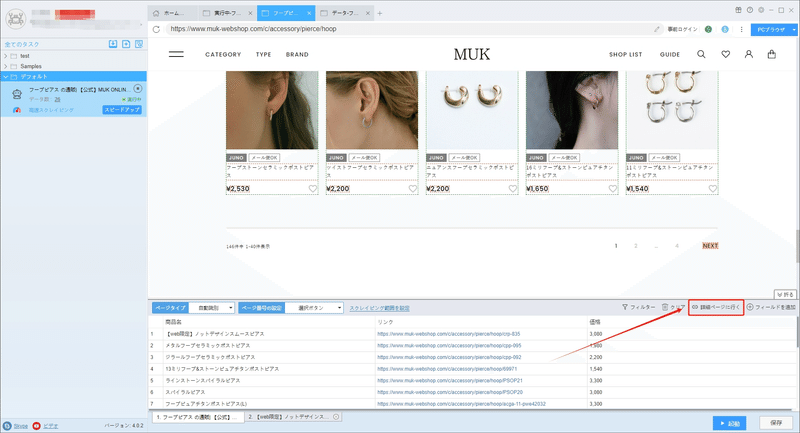The width and height of the screenshot is (800, 433).
Task: Click the 保存 save button
Action: pos(776,423)
